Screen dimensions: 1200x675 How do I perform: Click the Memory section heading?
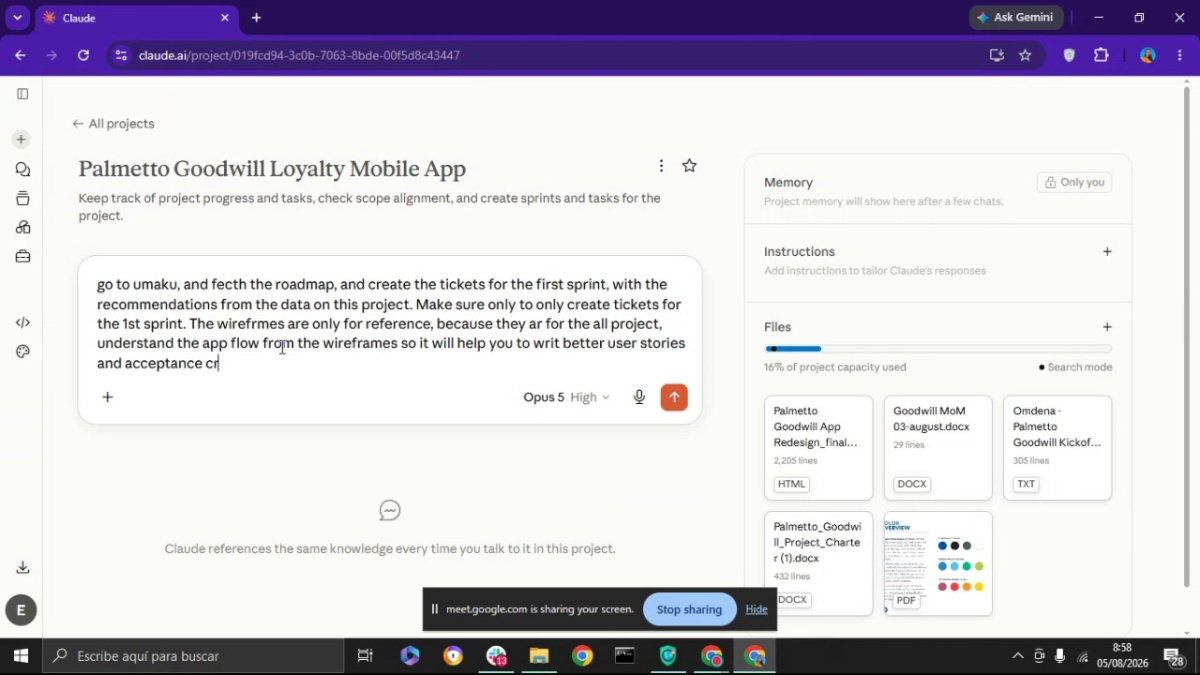788,182
